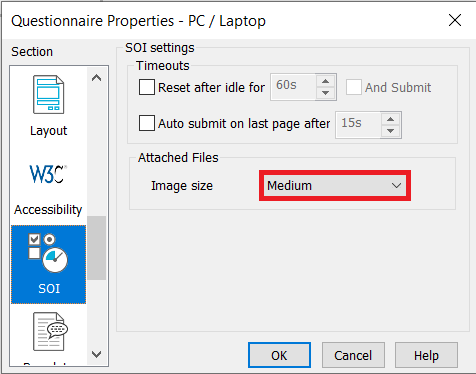The height and width of the screenshot is (374, 476).
Task: Increase the 60s idle timeout value
Action: point(325,81)
